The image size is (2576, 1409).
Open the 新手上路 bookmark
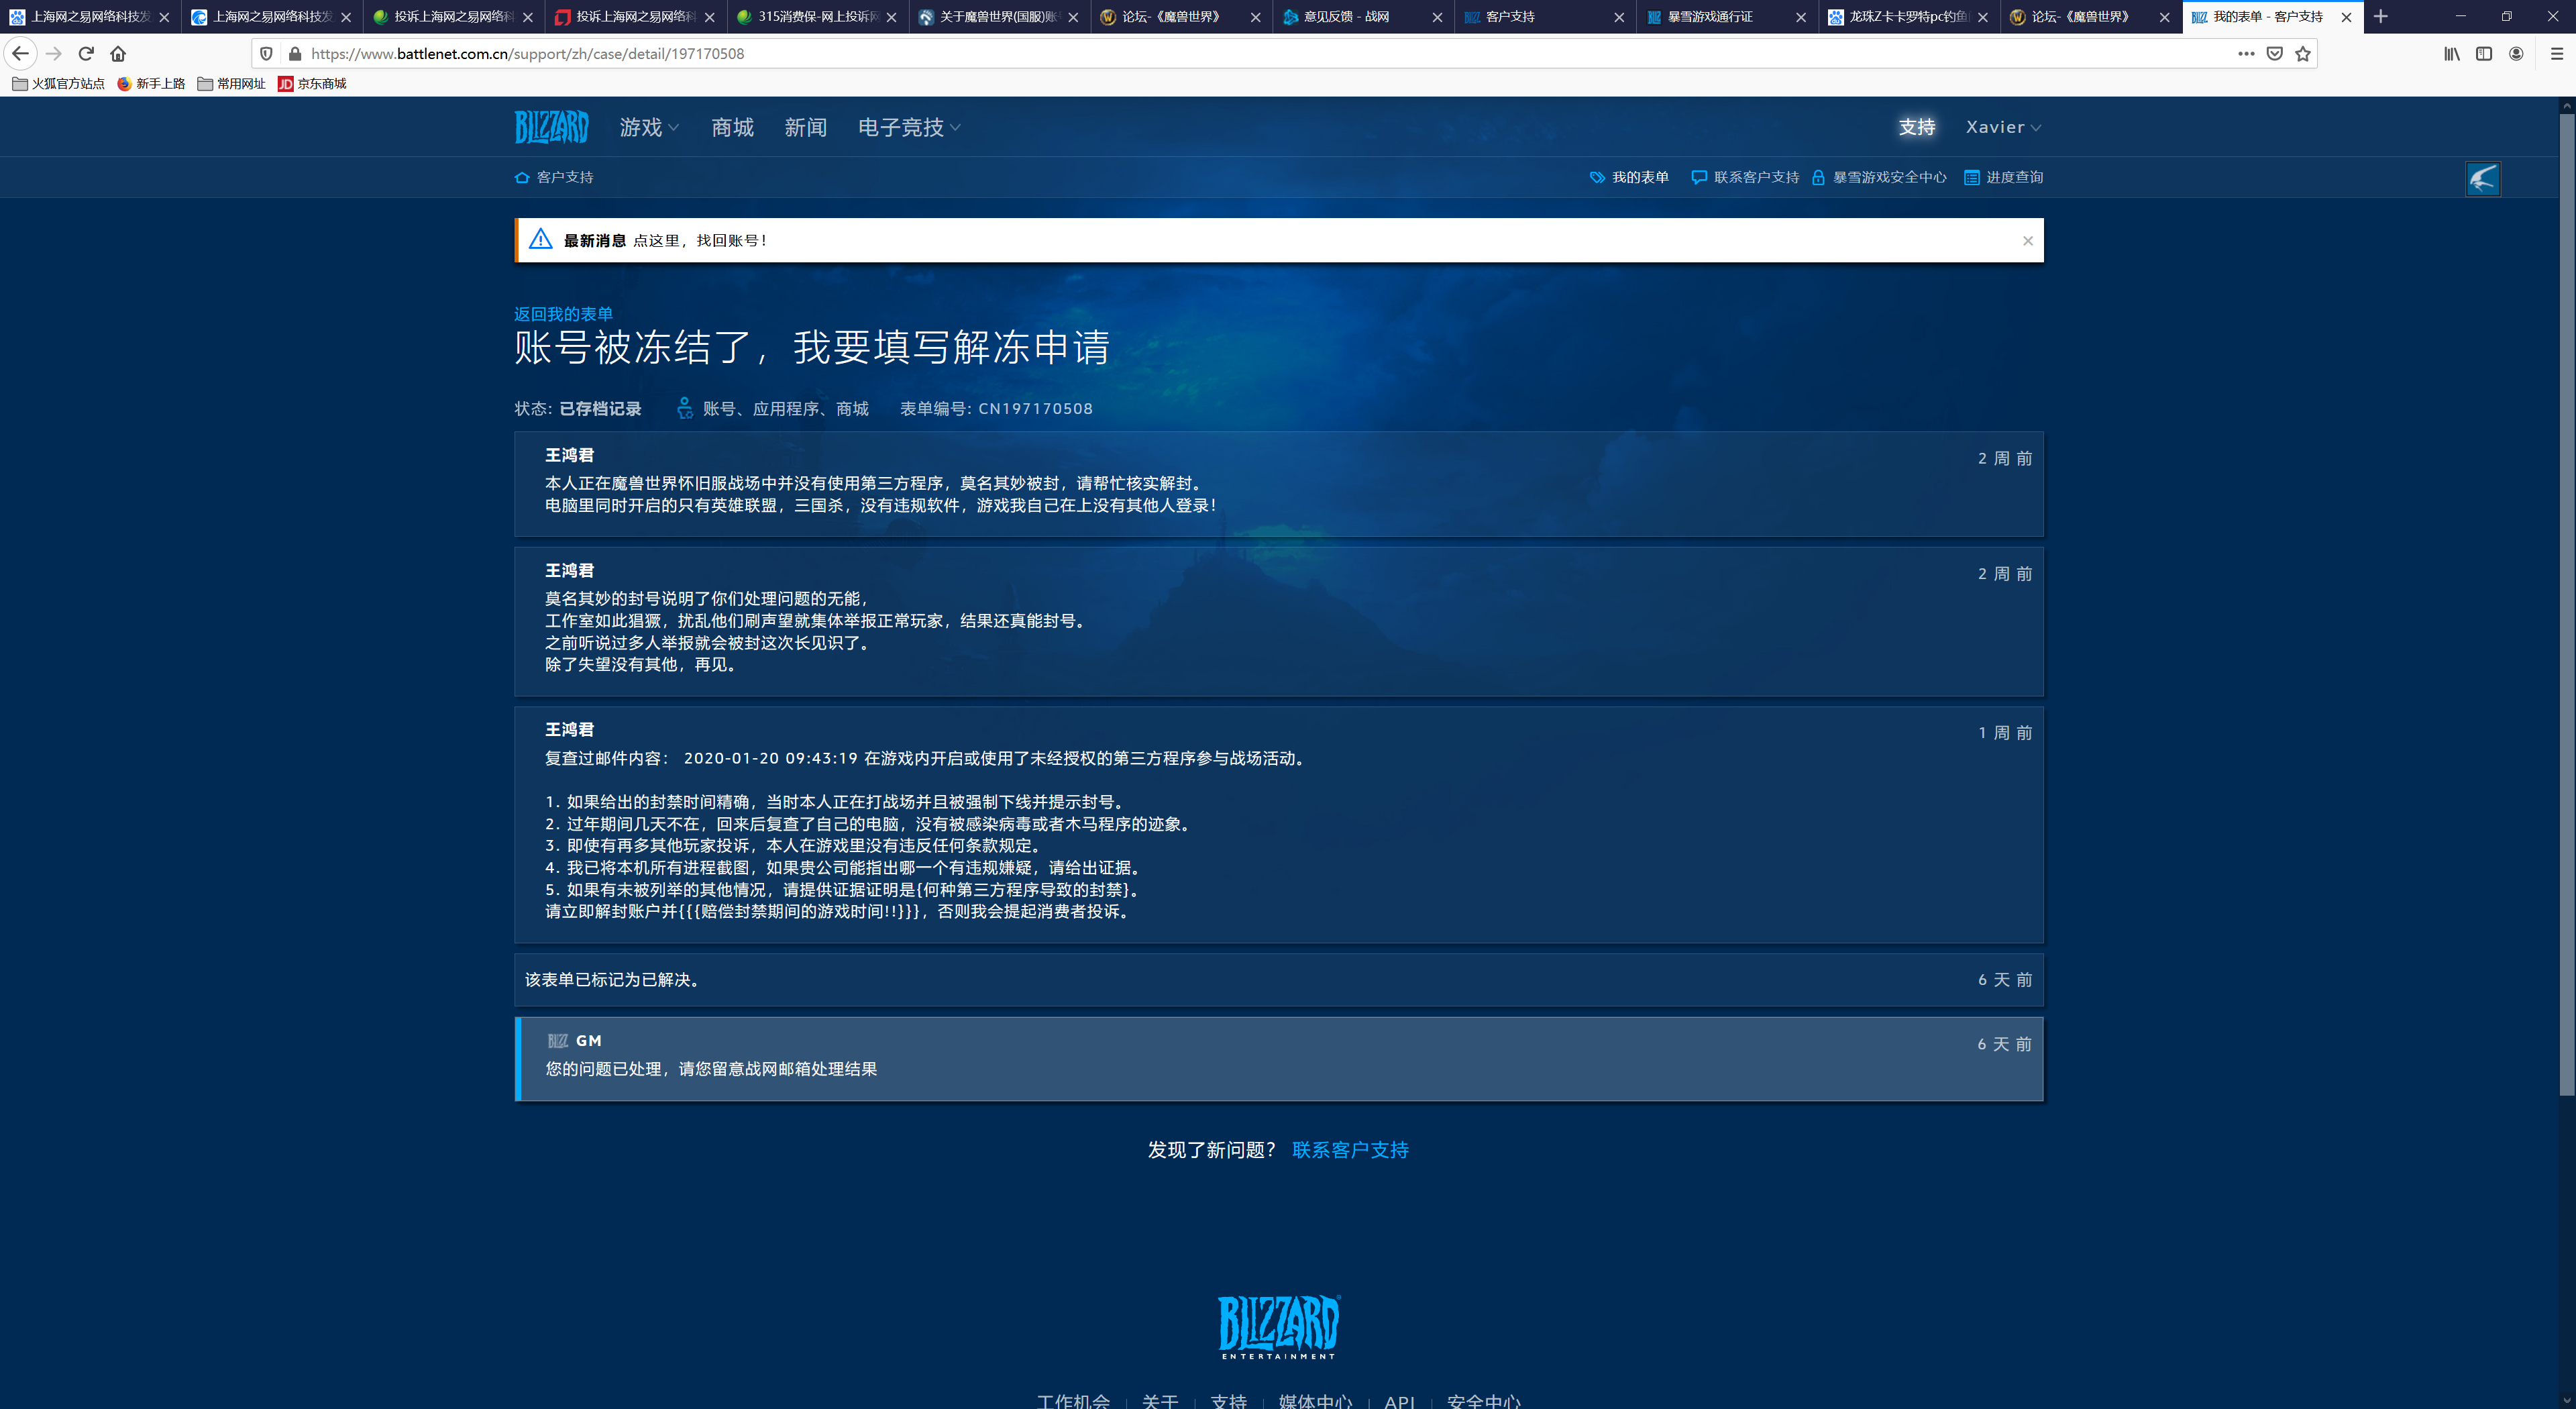[151, 83]
